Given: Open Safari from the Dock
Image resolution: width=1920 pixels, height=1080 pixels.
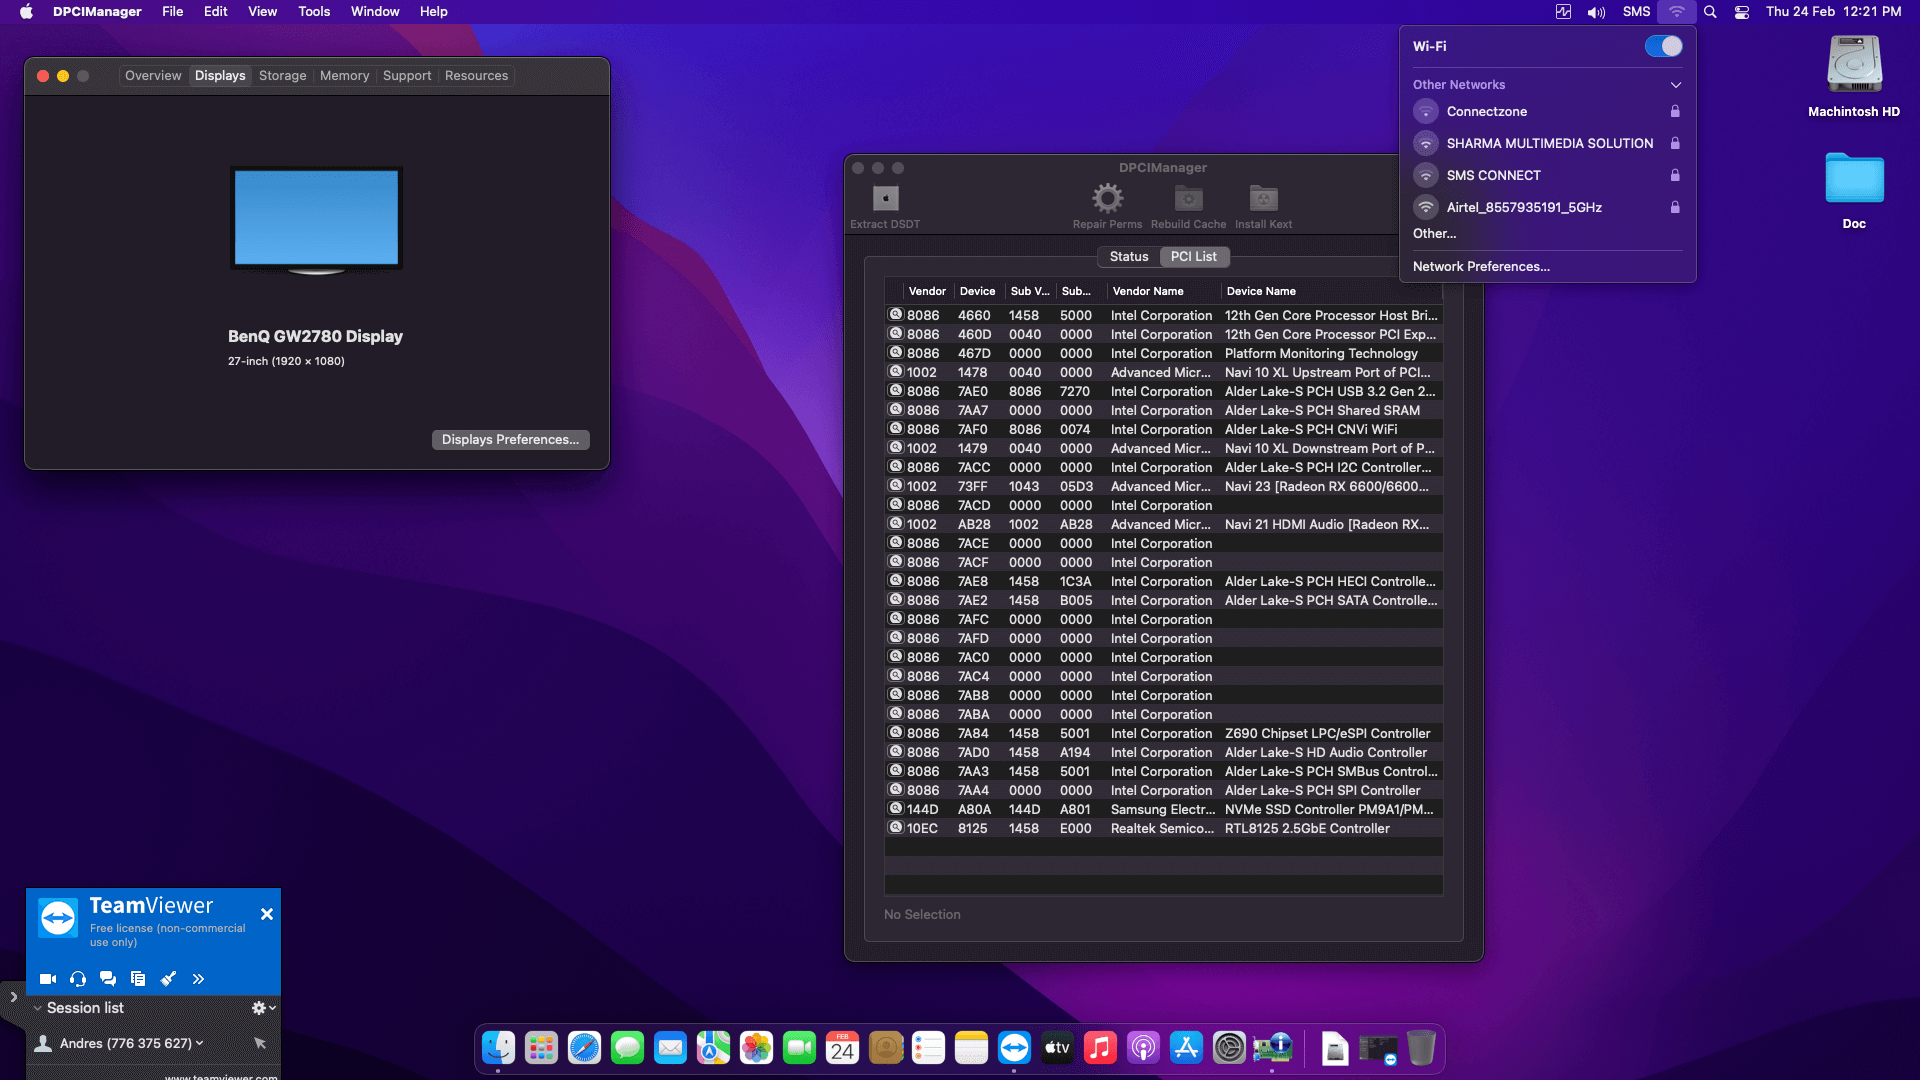Looking at the screenshot, I should click(584, 1048).
